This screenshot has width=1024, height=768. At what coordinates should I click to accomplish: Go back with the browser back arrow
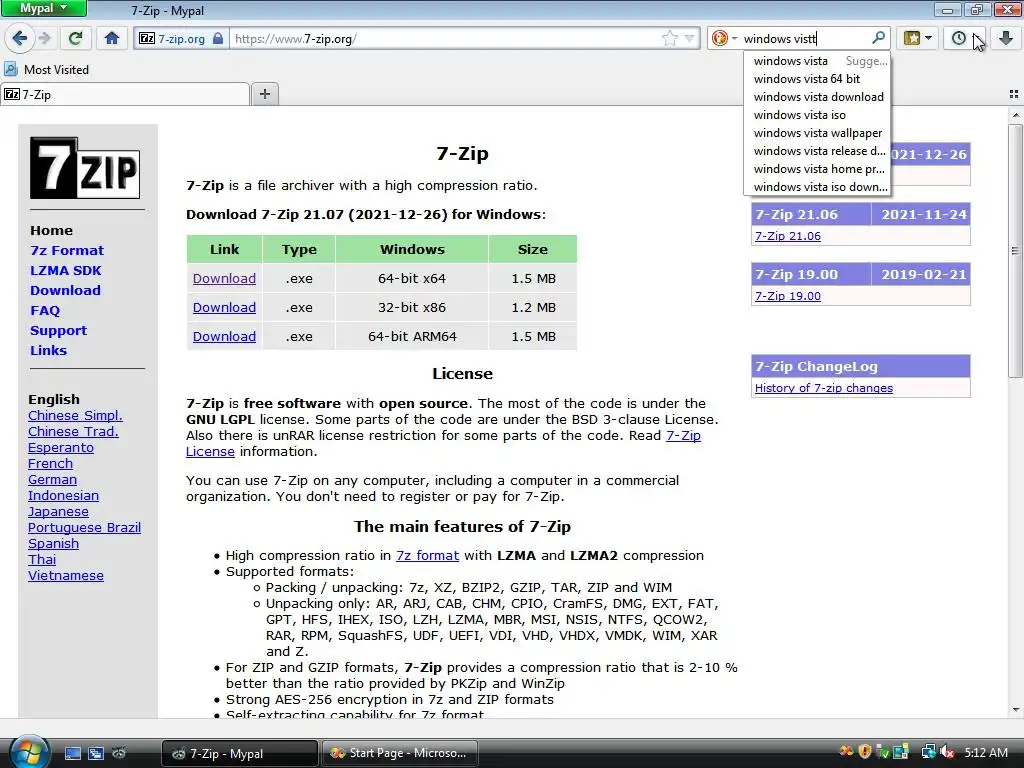[x=20, y=39]
